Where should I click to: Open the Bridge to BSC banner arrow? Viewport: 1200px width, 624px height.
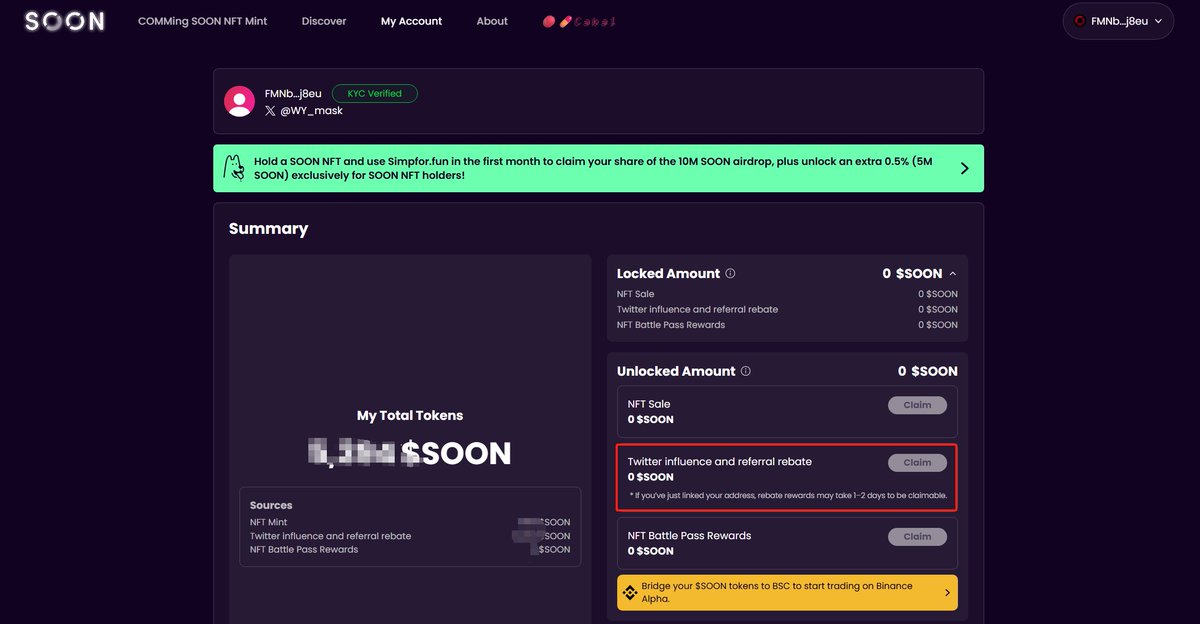point(947,593)
